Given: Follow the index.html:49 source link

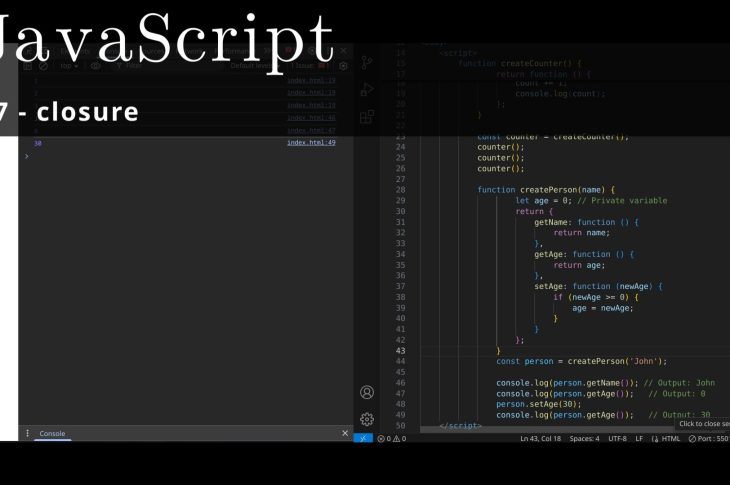Looking at the screenshot, I should (x=311, y=143).
